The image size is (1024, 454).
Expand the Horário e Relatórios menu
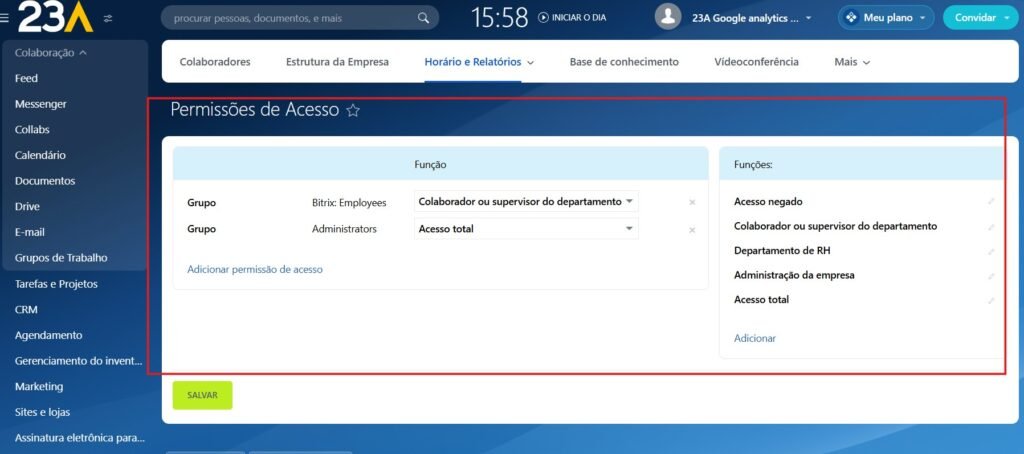[x=530, y=63]
